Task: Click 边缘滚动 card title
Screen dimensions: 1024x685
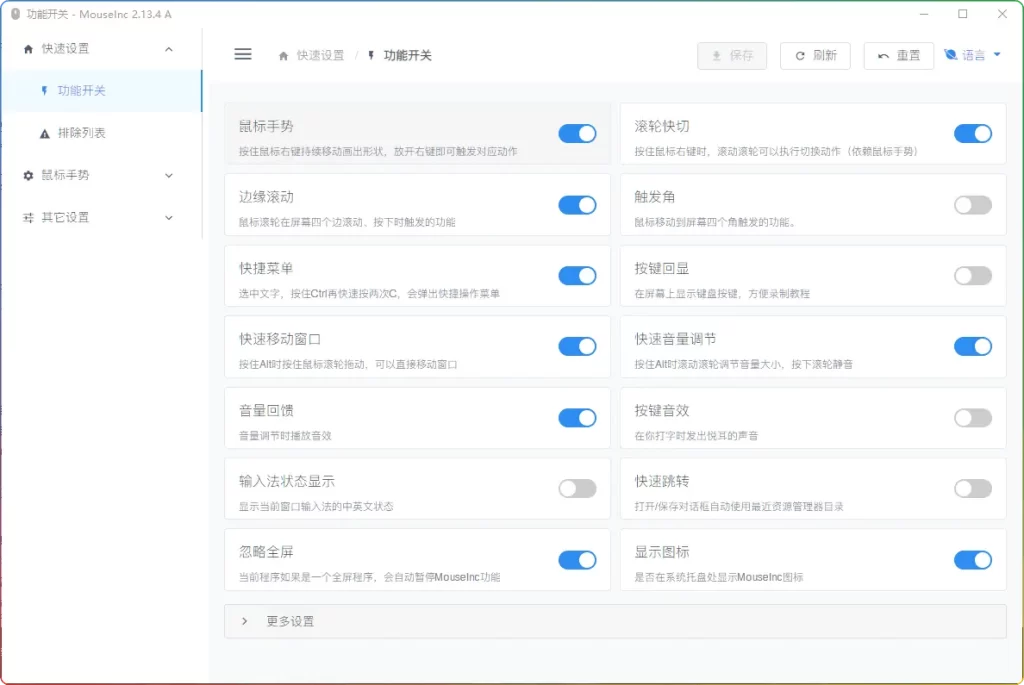Action: tap(266, 197)
